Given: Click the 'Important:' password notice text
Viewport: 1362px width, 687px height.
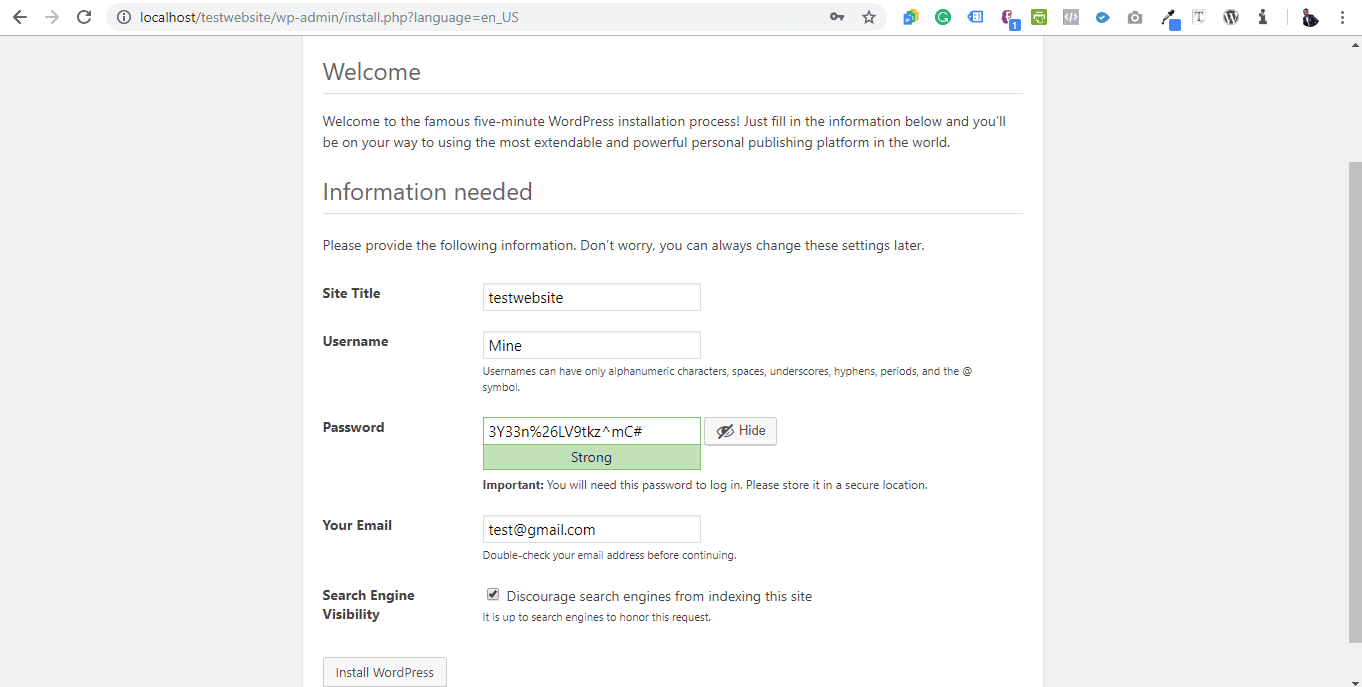Looking at the screenshot, I should click(x=705, y=485).
